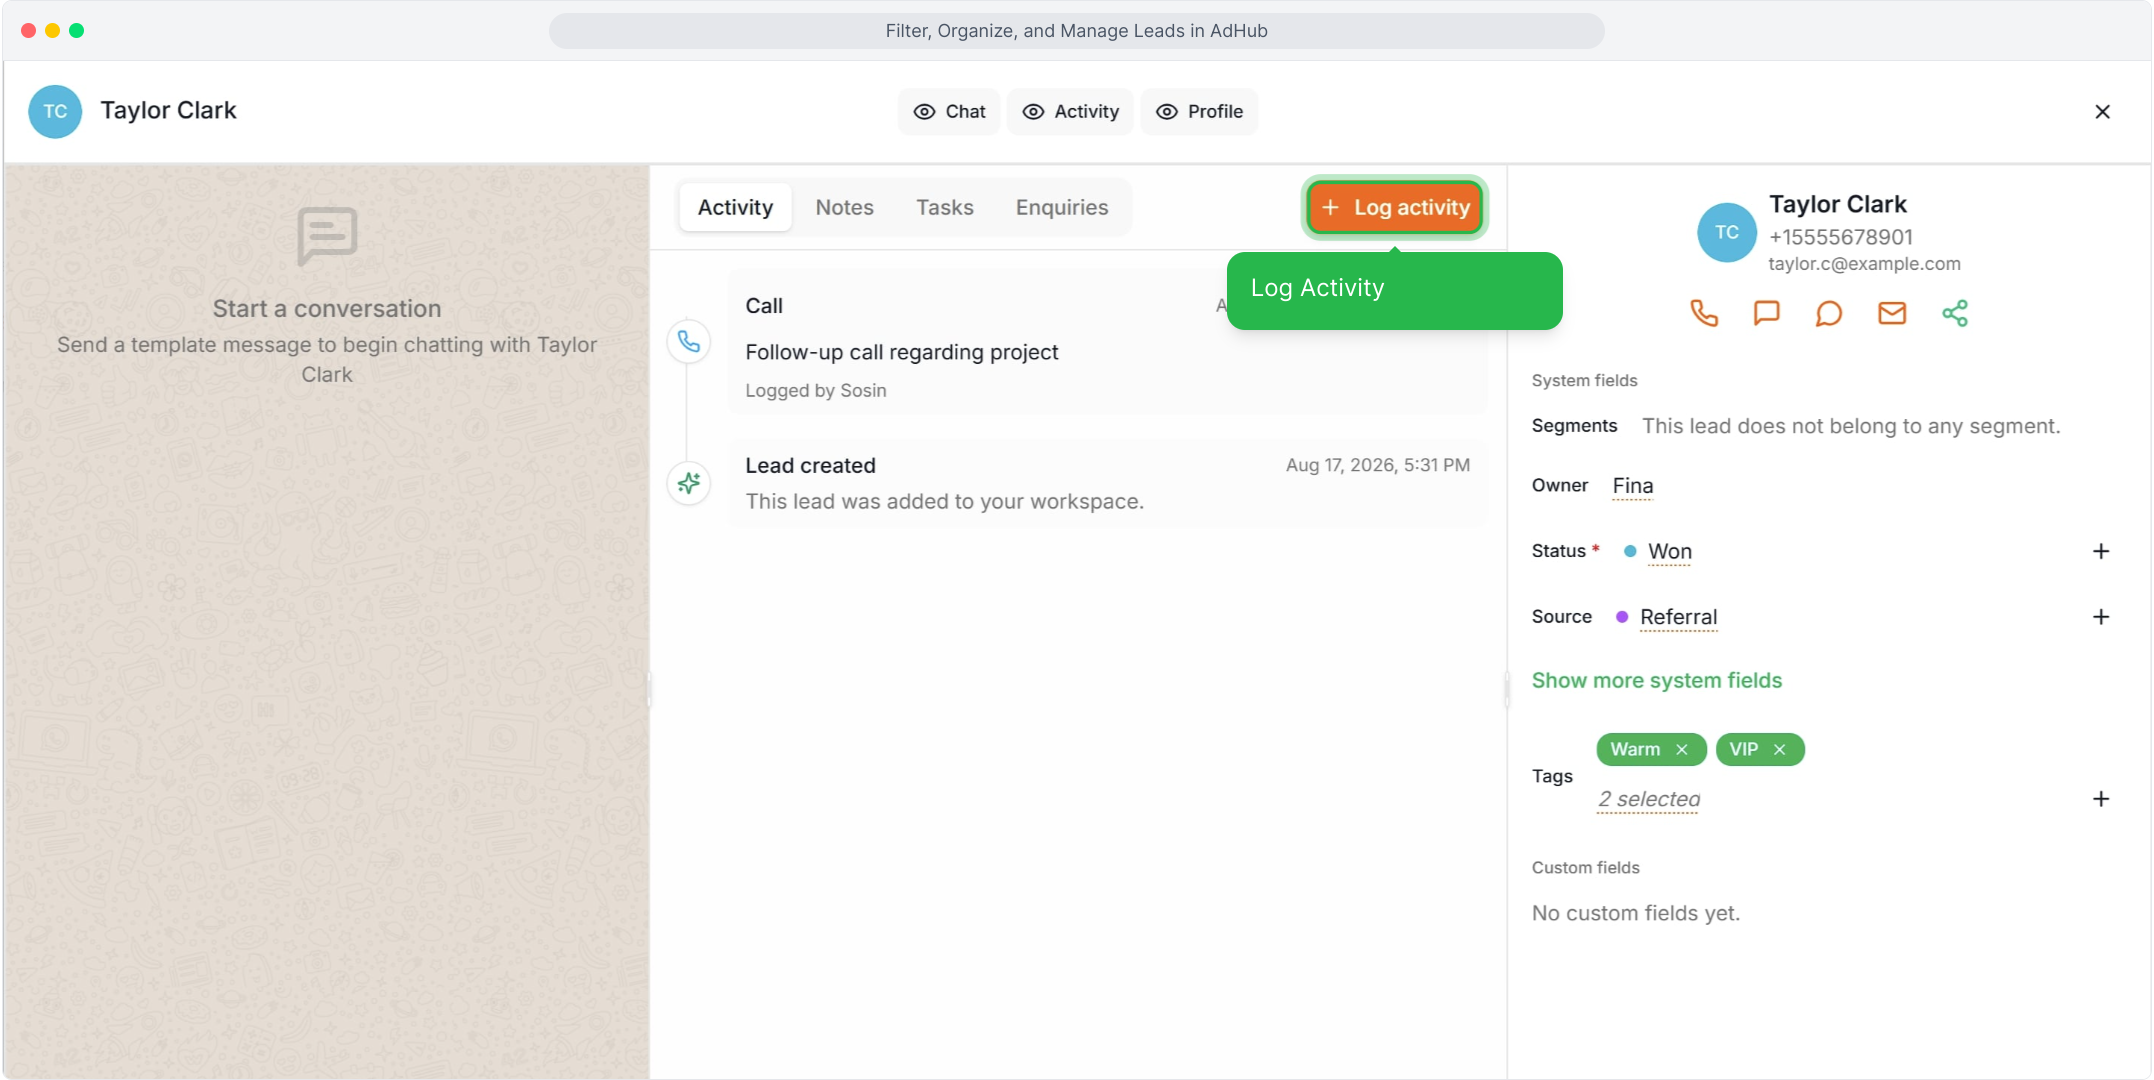Click the TC avatar in profile panel

[x=1727, y=232]
